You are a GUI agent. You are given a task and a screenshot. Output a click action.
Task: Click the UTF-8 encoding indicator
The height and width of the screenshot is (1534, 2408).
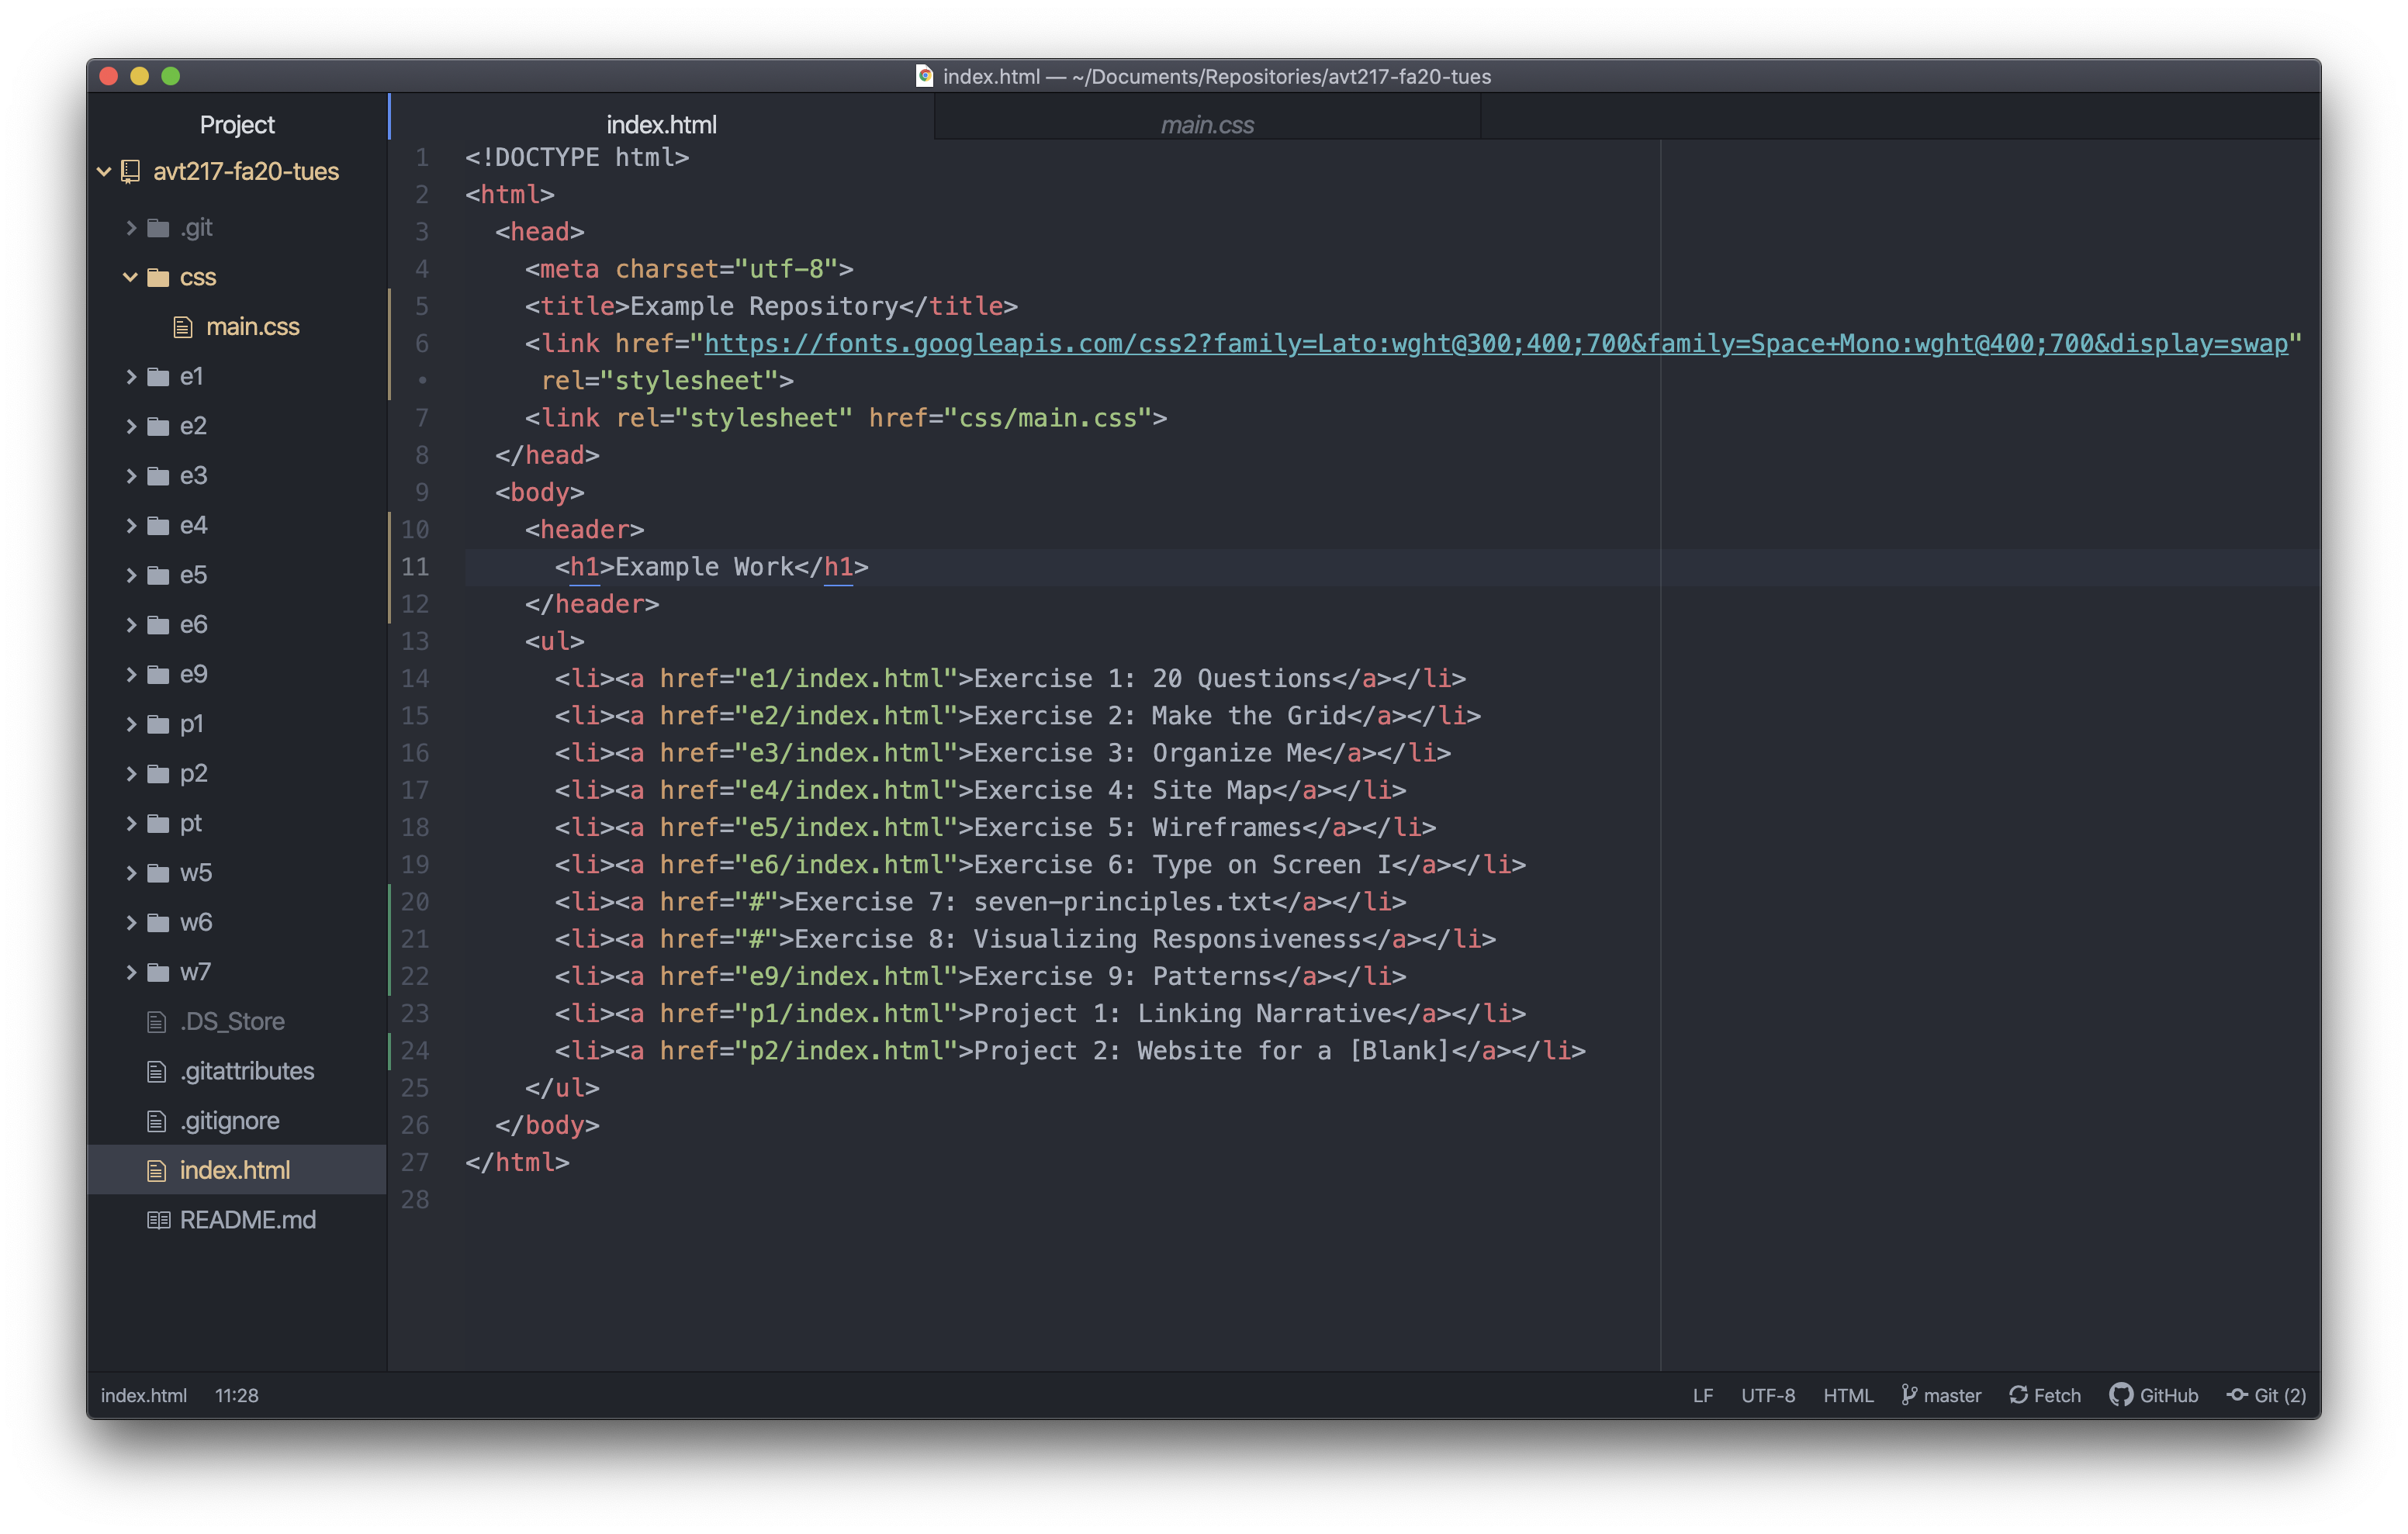coord(1767,1395)
